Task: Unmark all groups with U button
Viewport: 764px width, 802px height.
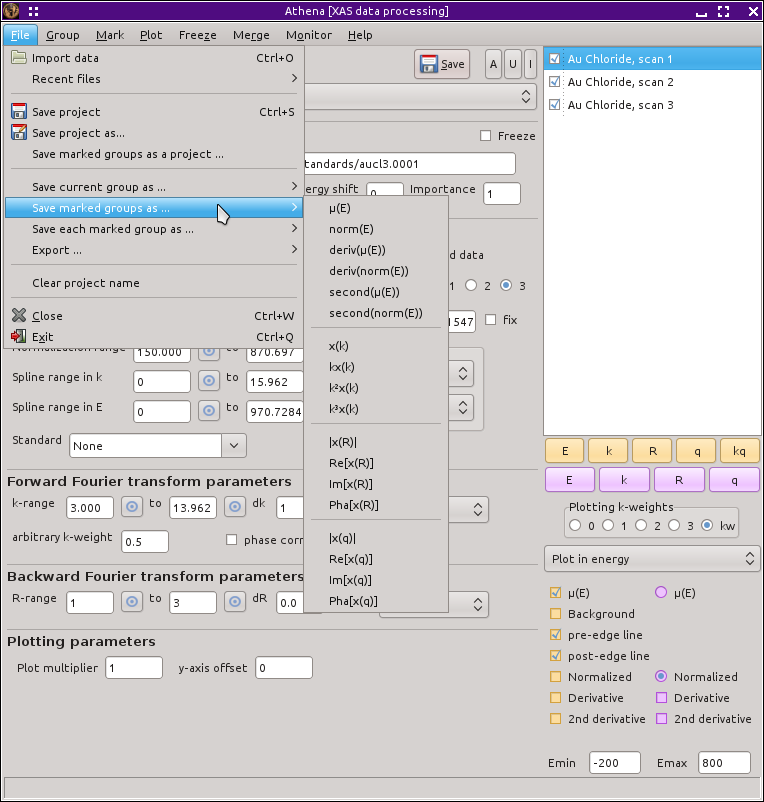Action: pos(512,64)
